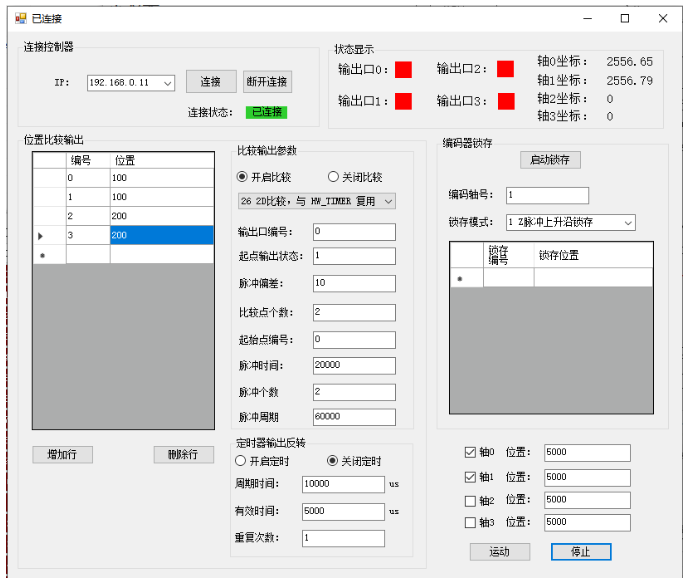Screen dimensions: 690x587
Task: Click the 断开连接 disconnect button
Action: click(x=267, y=82)
